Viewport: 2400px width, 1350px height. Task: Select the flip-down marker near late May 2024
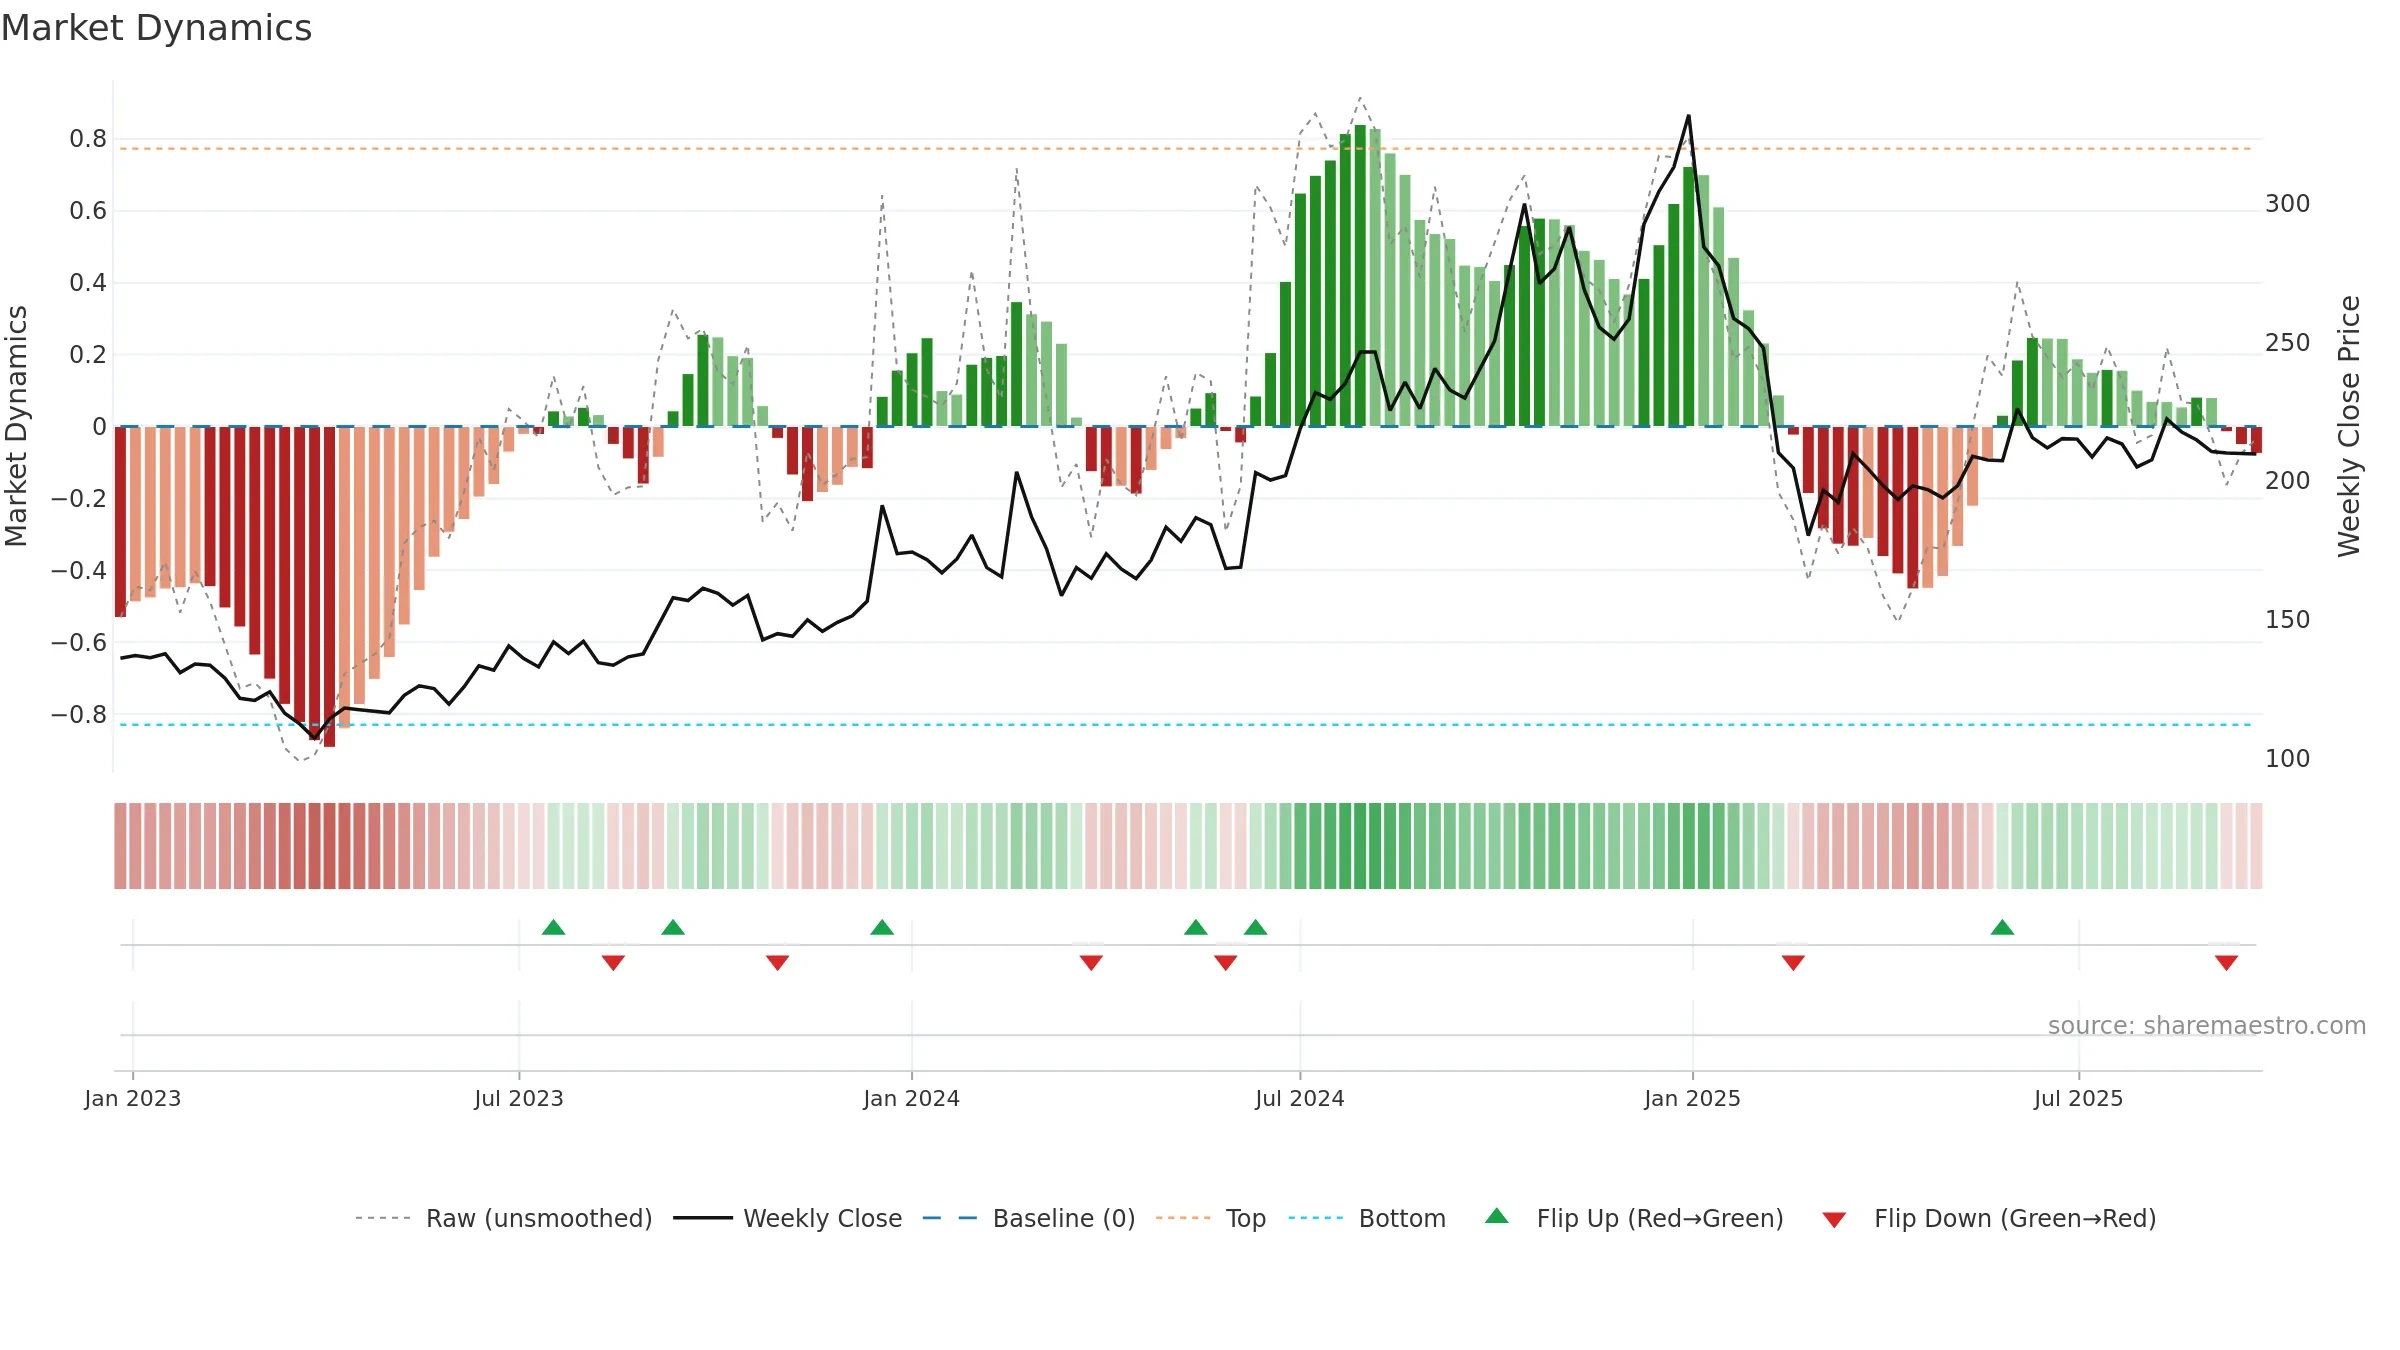(1226, 962)
